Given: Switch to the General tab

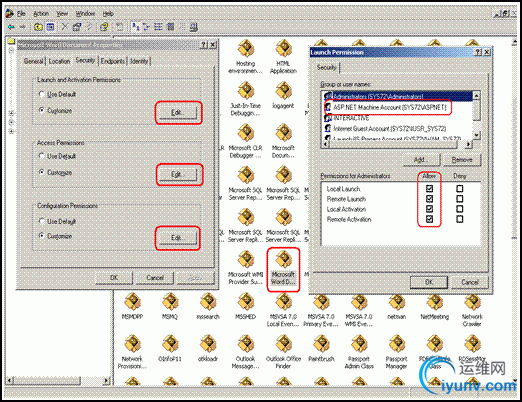Looking at the screenshot, I should [x=33, y=61].
